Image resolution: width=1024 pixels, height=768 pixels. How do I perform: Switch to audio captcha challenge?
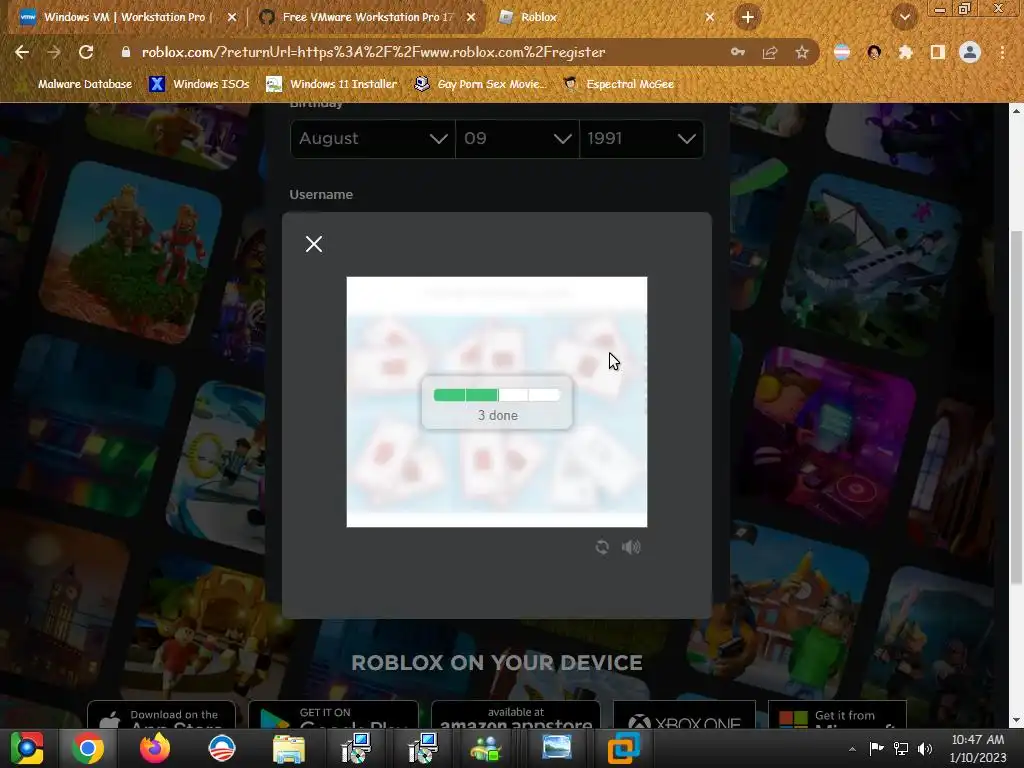(x=631, y=547)
